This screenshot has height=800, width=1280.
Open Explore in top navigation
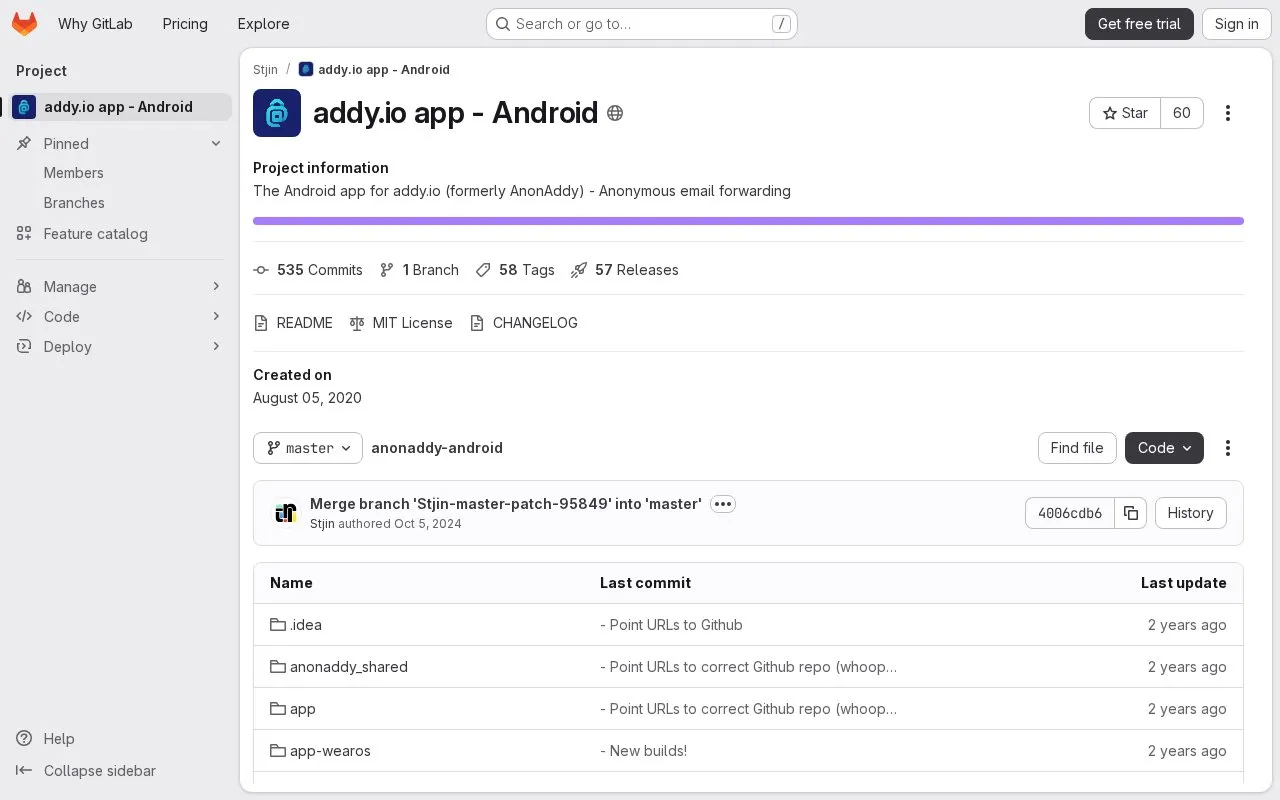(263, 24)
